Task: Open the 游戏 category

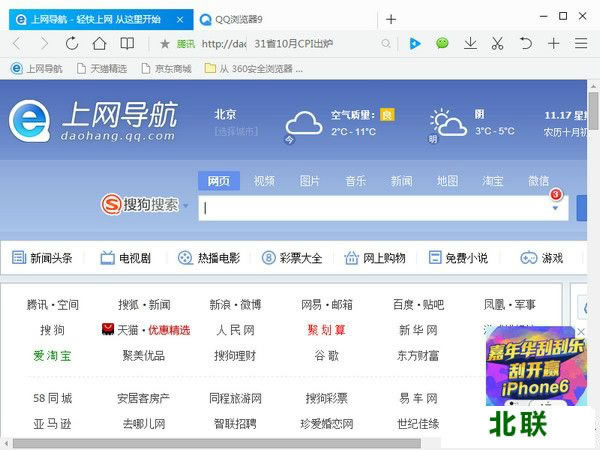Action: pos(541,258)
